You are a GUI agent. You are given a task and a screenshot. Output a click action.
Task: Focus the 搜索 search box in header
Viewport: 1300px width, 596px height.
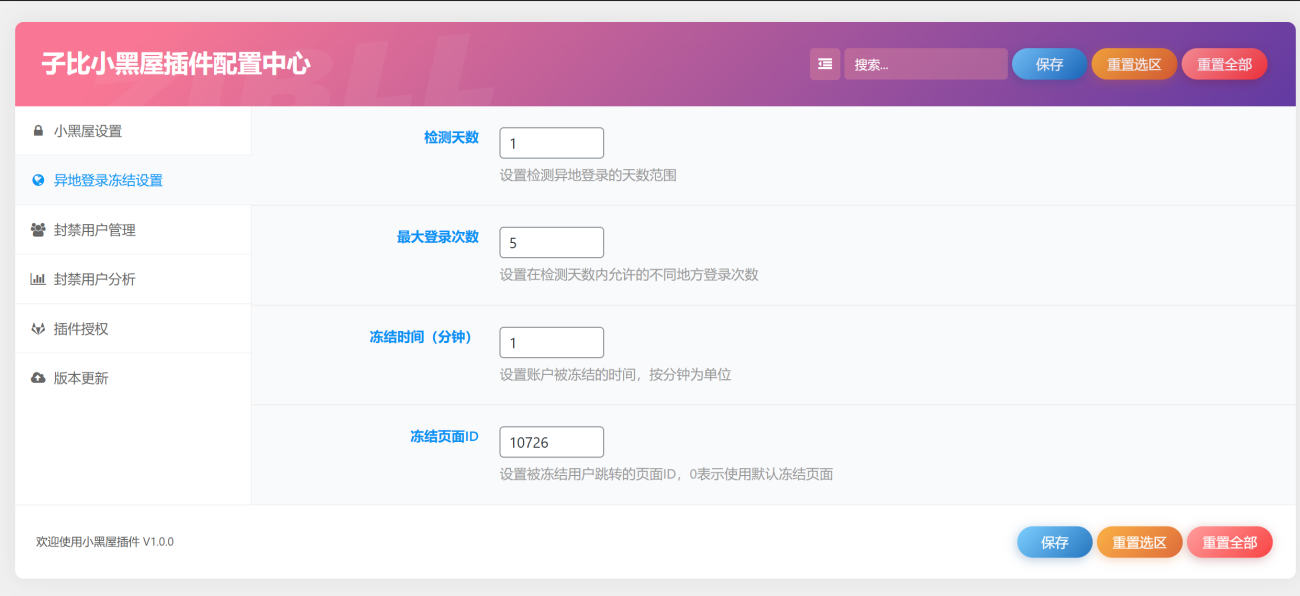point(925,64)
